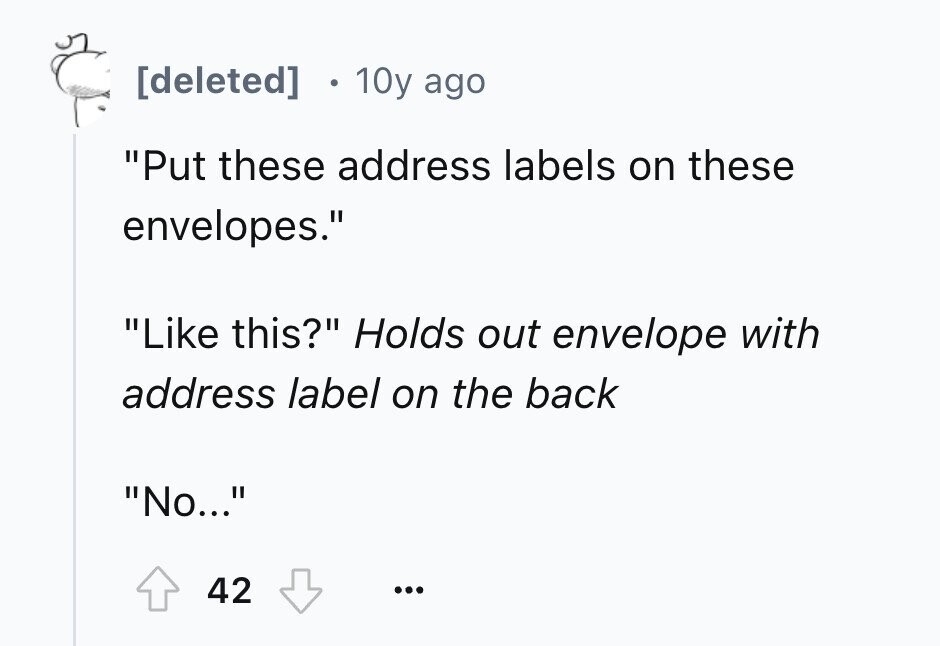Click the vote count showing 42

[230, 590]
